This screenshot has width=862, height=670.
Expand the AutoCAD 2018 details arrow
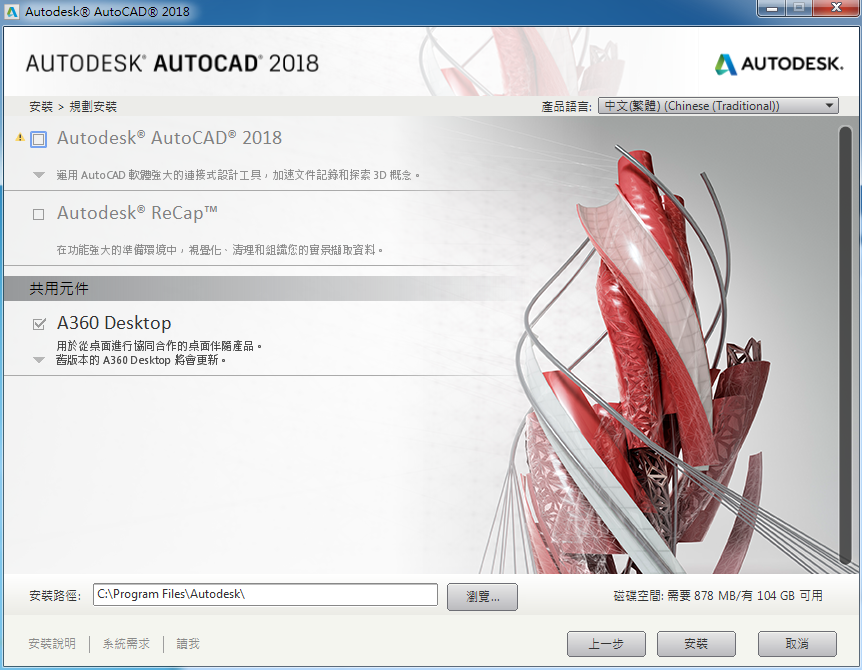click(38, 175)
